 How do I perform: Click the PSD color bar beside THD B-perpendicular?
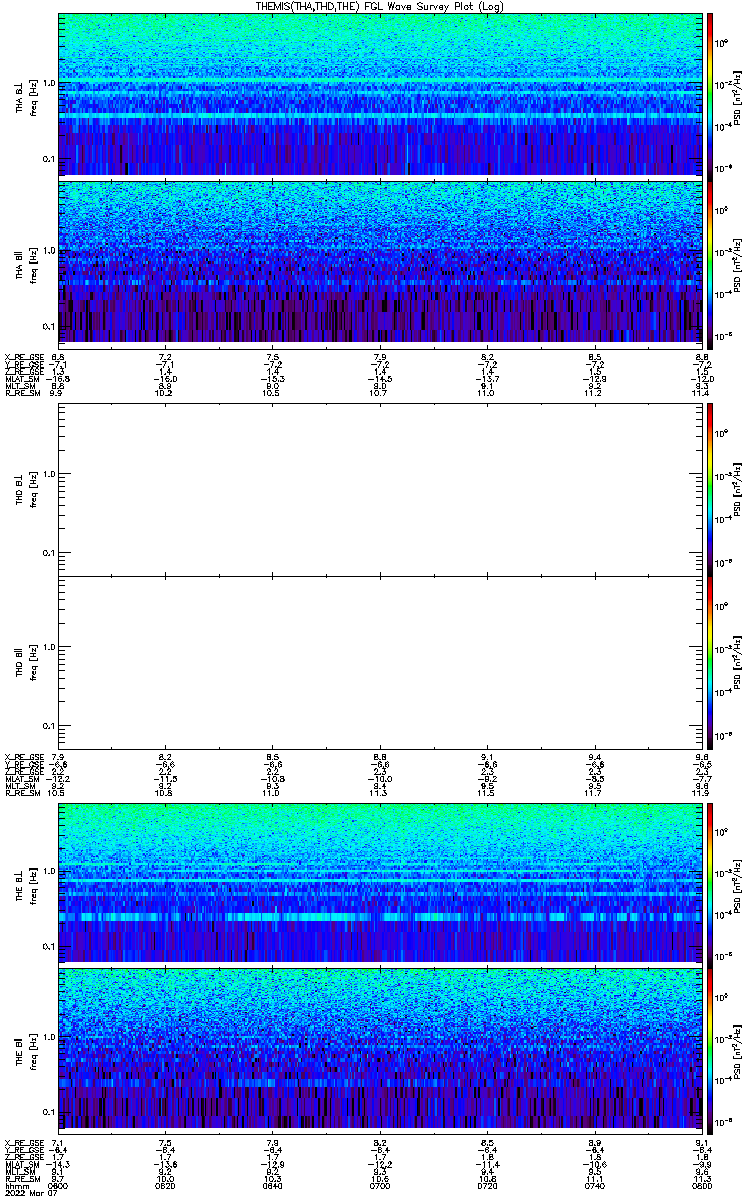pyautogui.click(x=711, y=489)
